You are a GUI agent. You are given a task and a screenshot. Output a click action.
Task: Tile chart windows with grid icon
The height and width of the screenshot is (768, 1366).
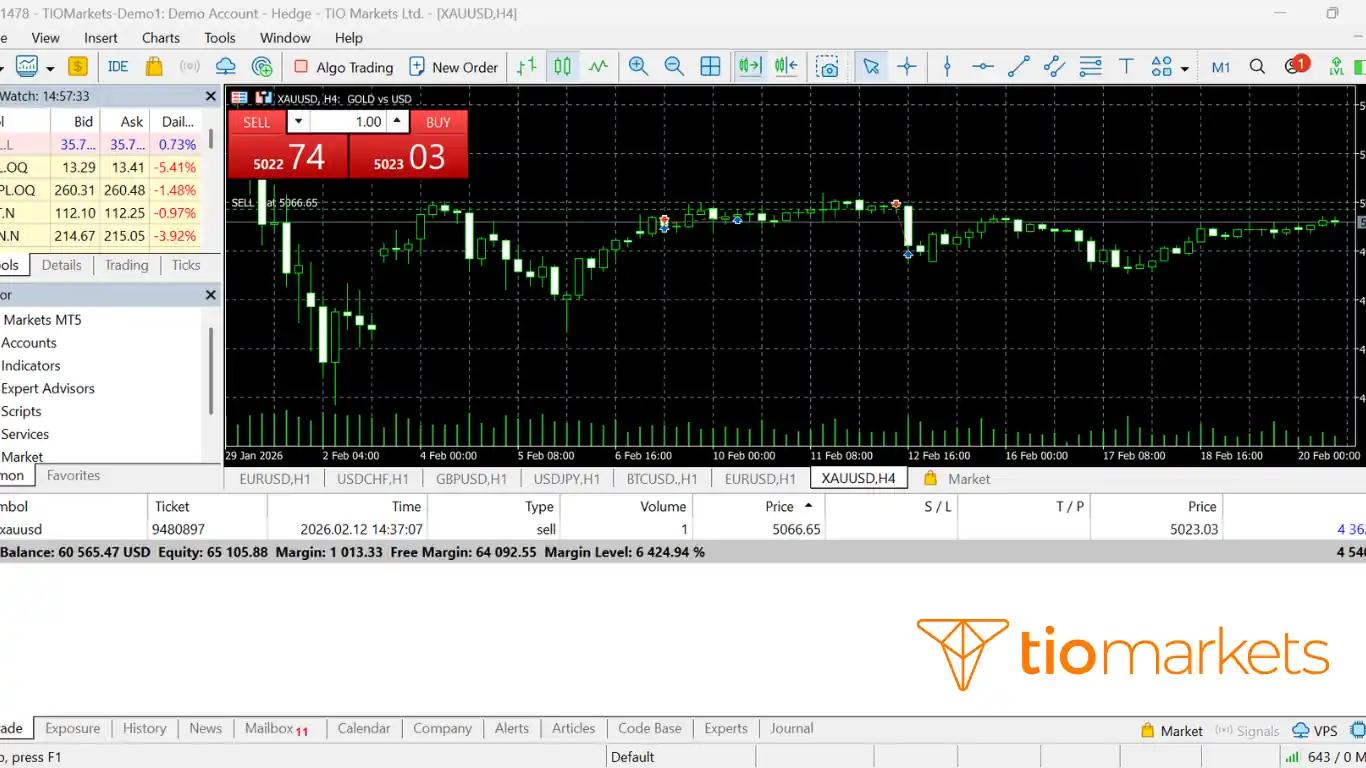710,67
